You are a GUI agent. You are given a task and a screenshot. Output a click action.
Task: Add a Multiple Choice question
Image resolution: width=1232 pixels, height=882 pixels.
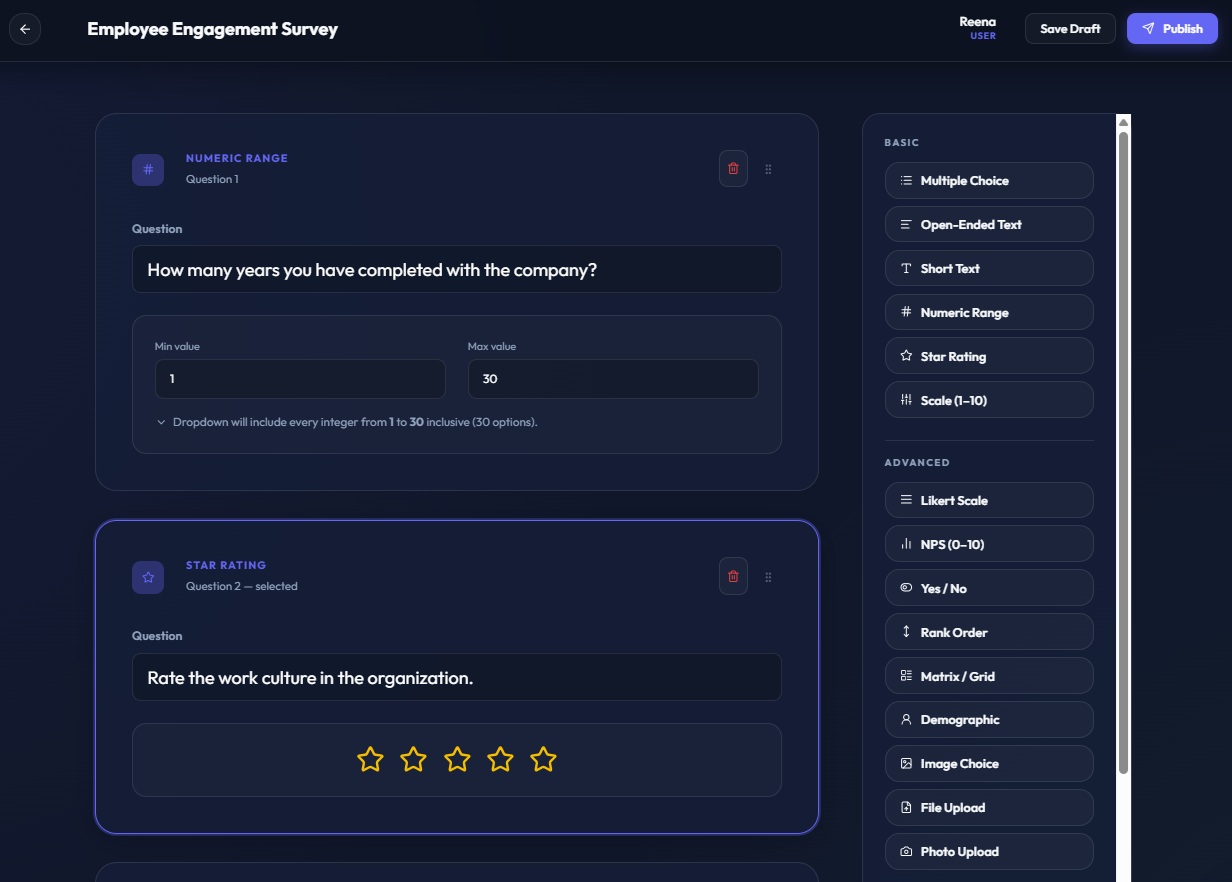[x=989, y=181]
